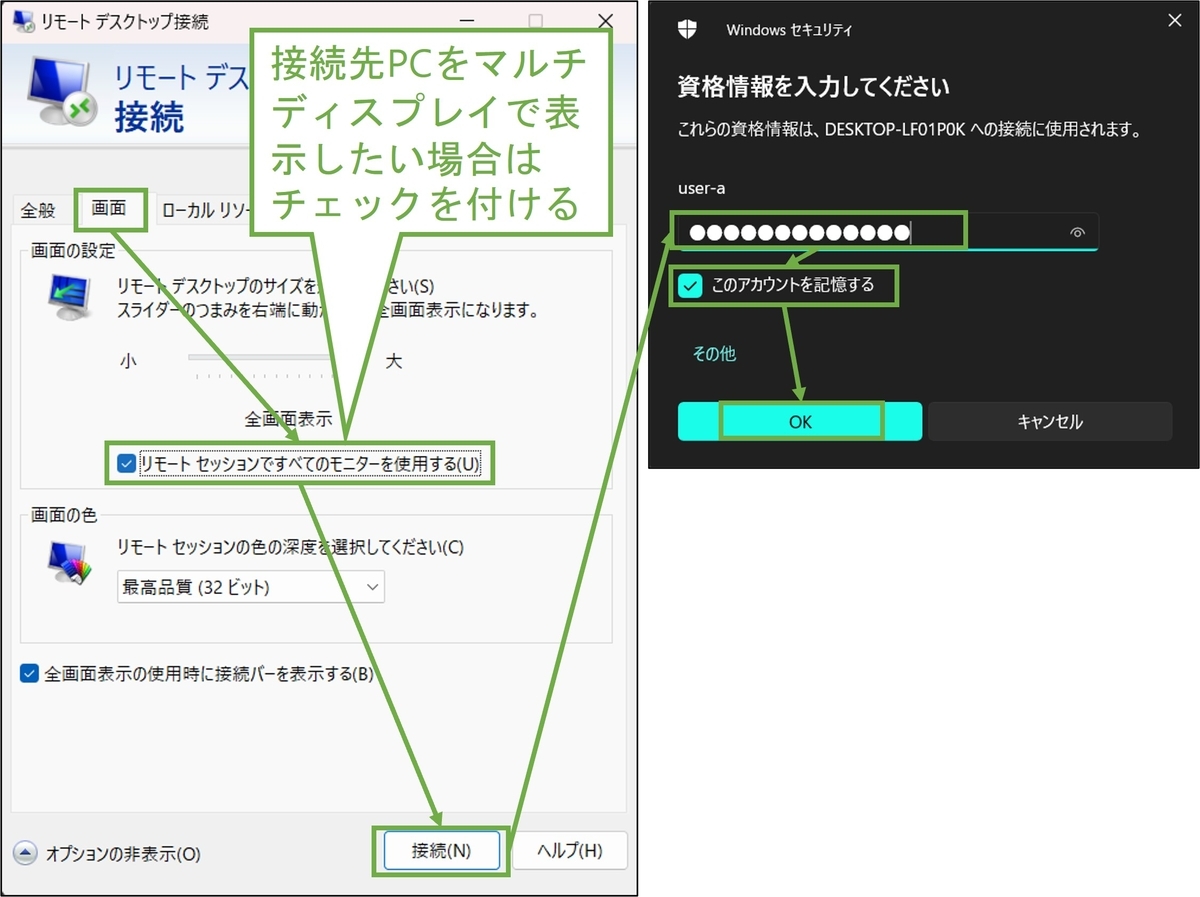Open the 最高品質 (32 ビット) color depth dropdown
Viewport: 1200px width, 897px height.
250,587
